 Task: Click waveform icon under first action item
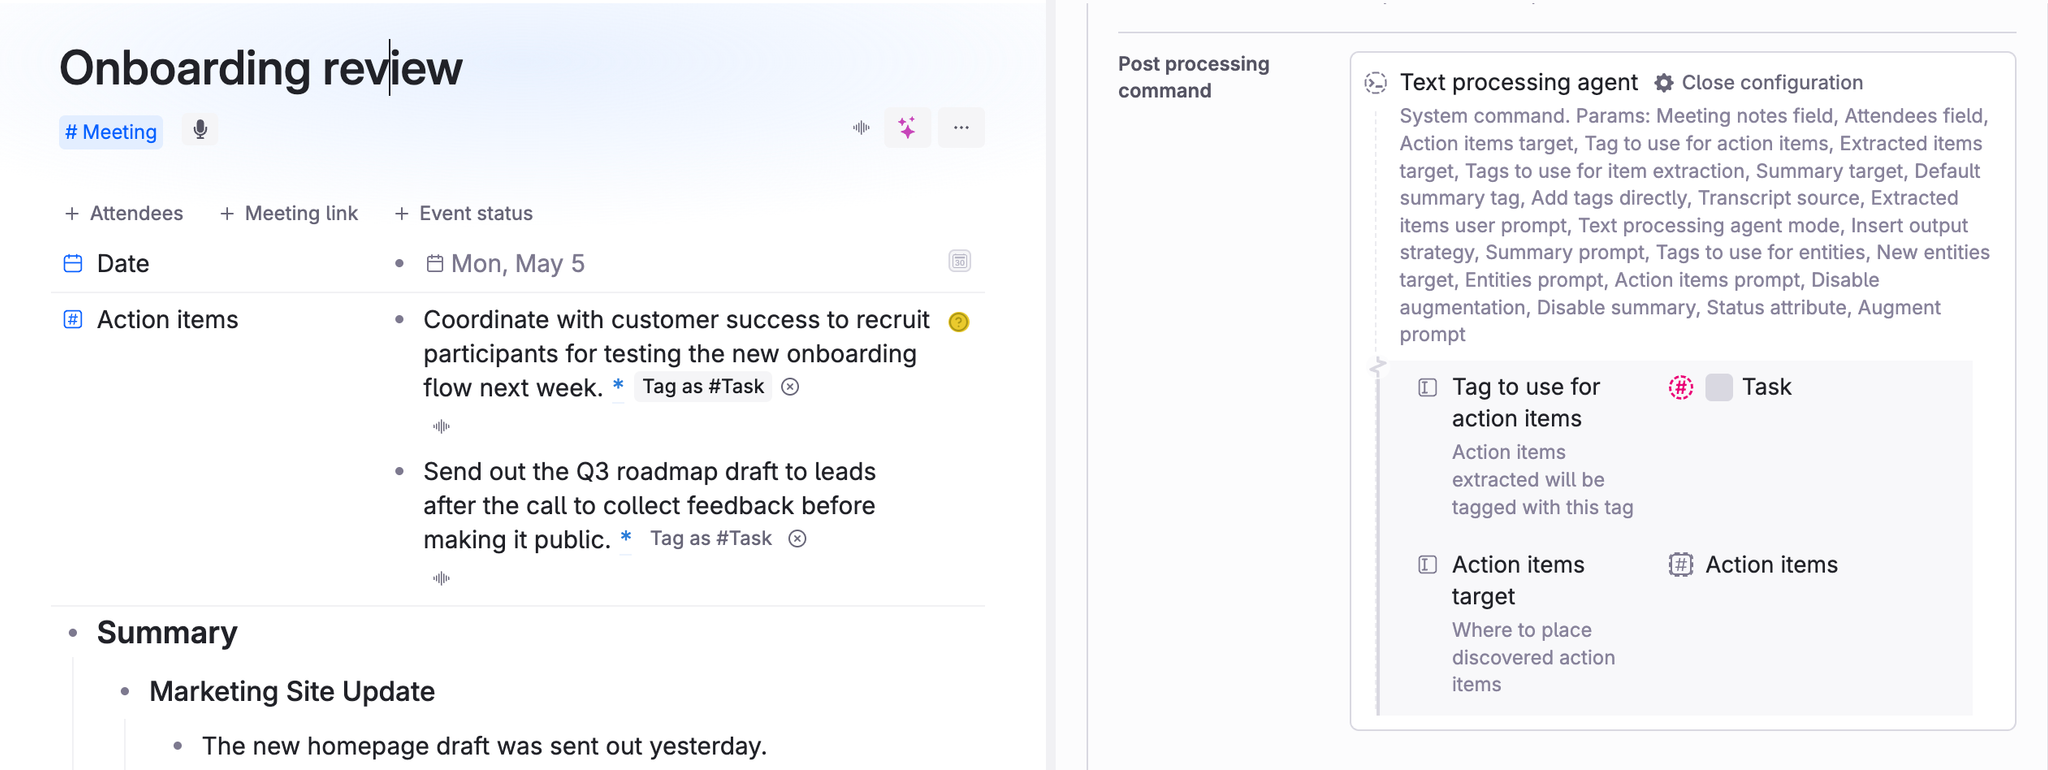(441, 427)
